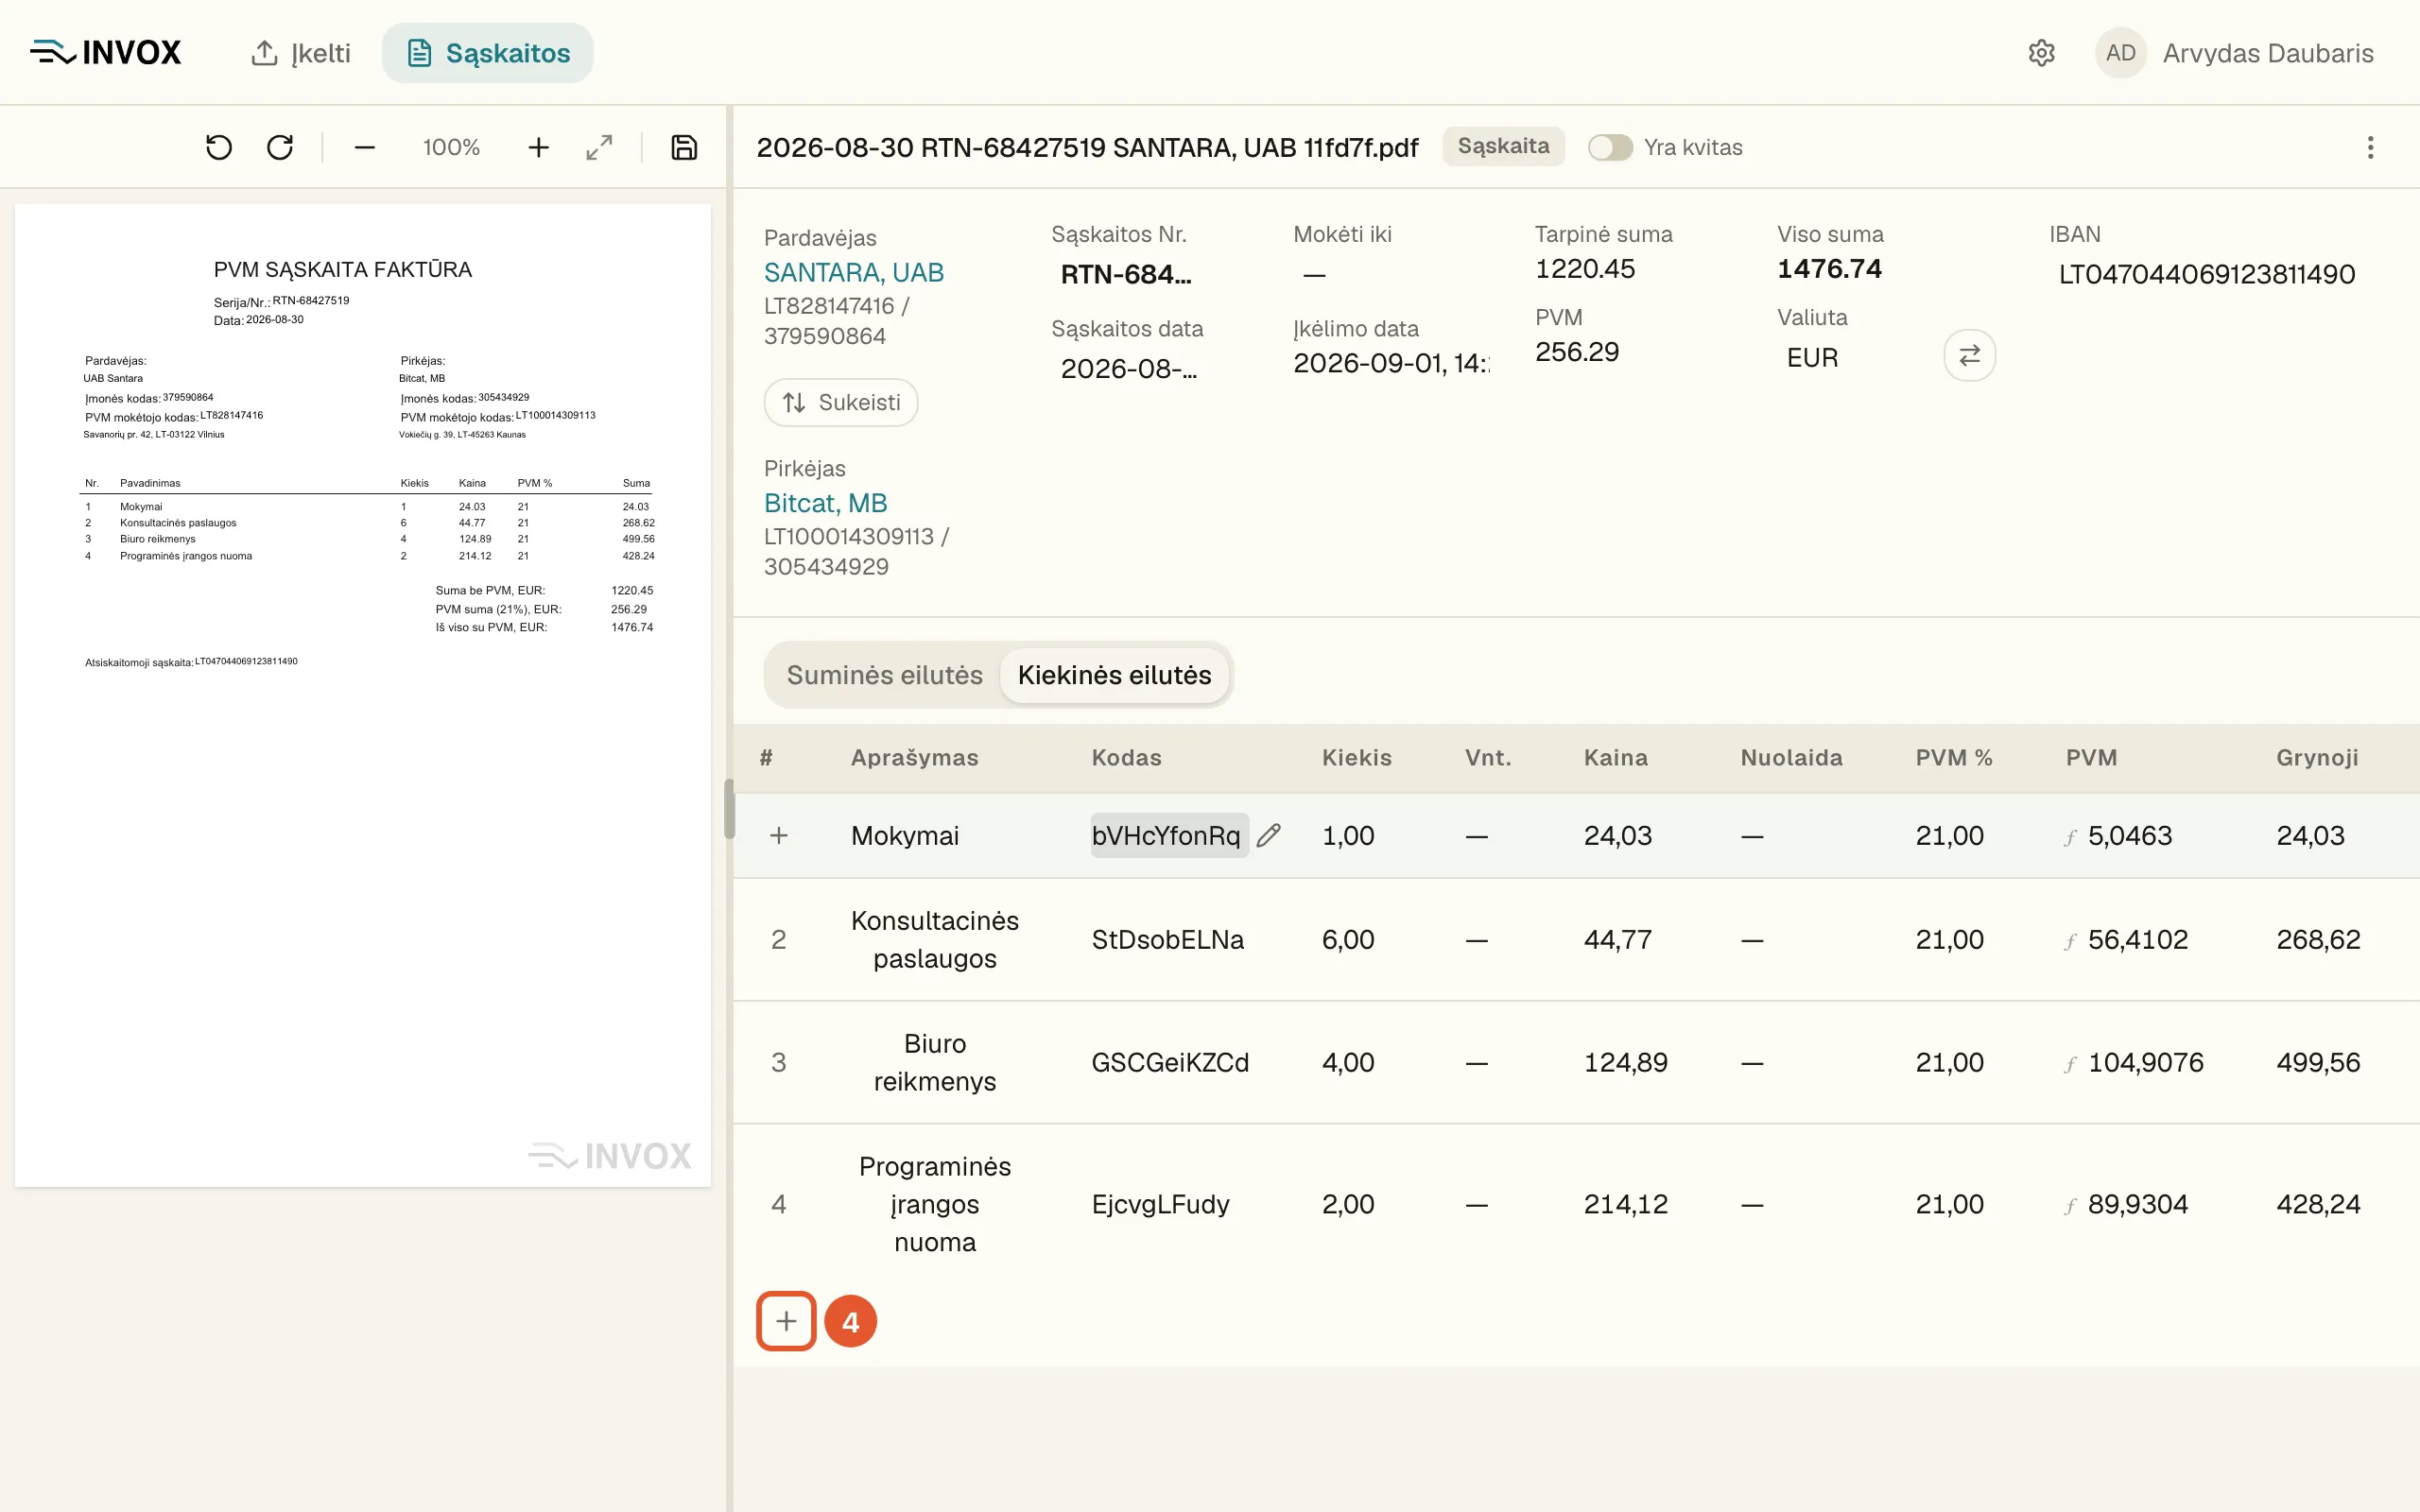The image size is (2420, 1512).
Task: Rotate document clockwise
Action: click(x=280, y=148)
